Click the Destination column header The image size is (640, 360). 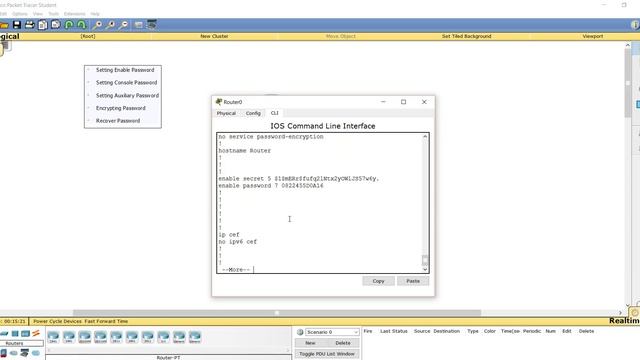click(x=447, y=331)
